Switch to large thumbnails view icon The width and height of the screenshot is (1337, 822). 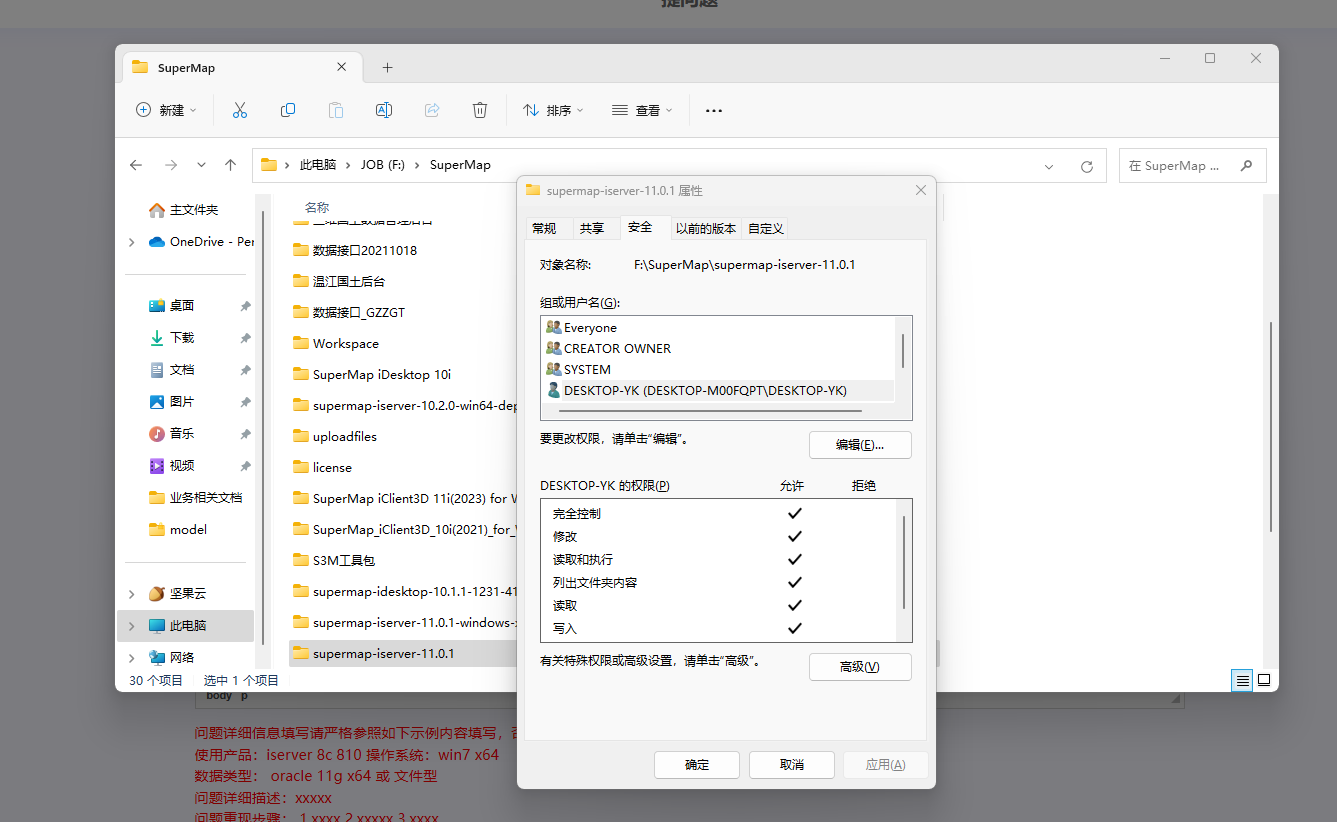pos(1264,680)
